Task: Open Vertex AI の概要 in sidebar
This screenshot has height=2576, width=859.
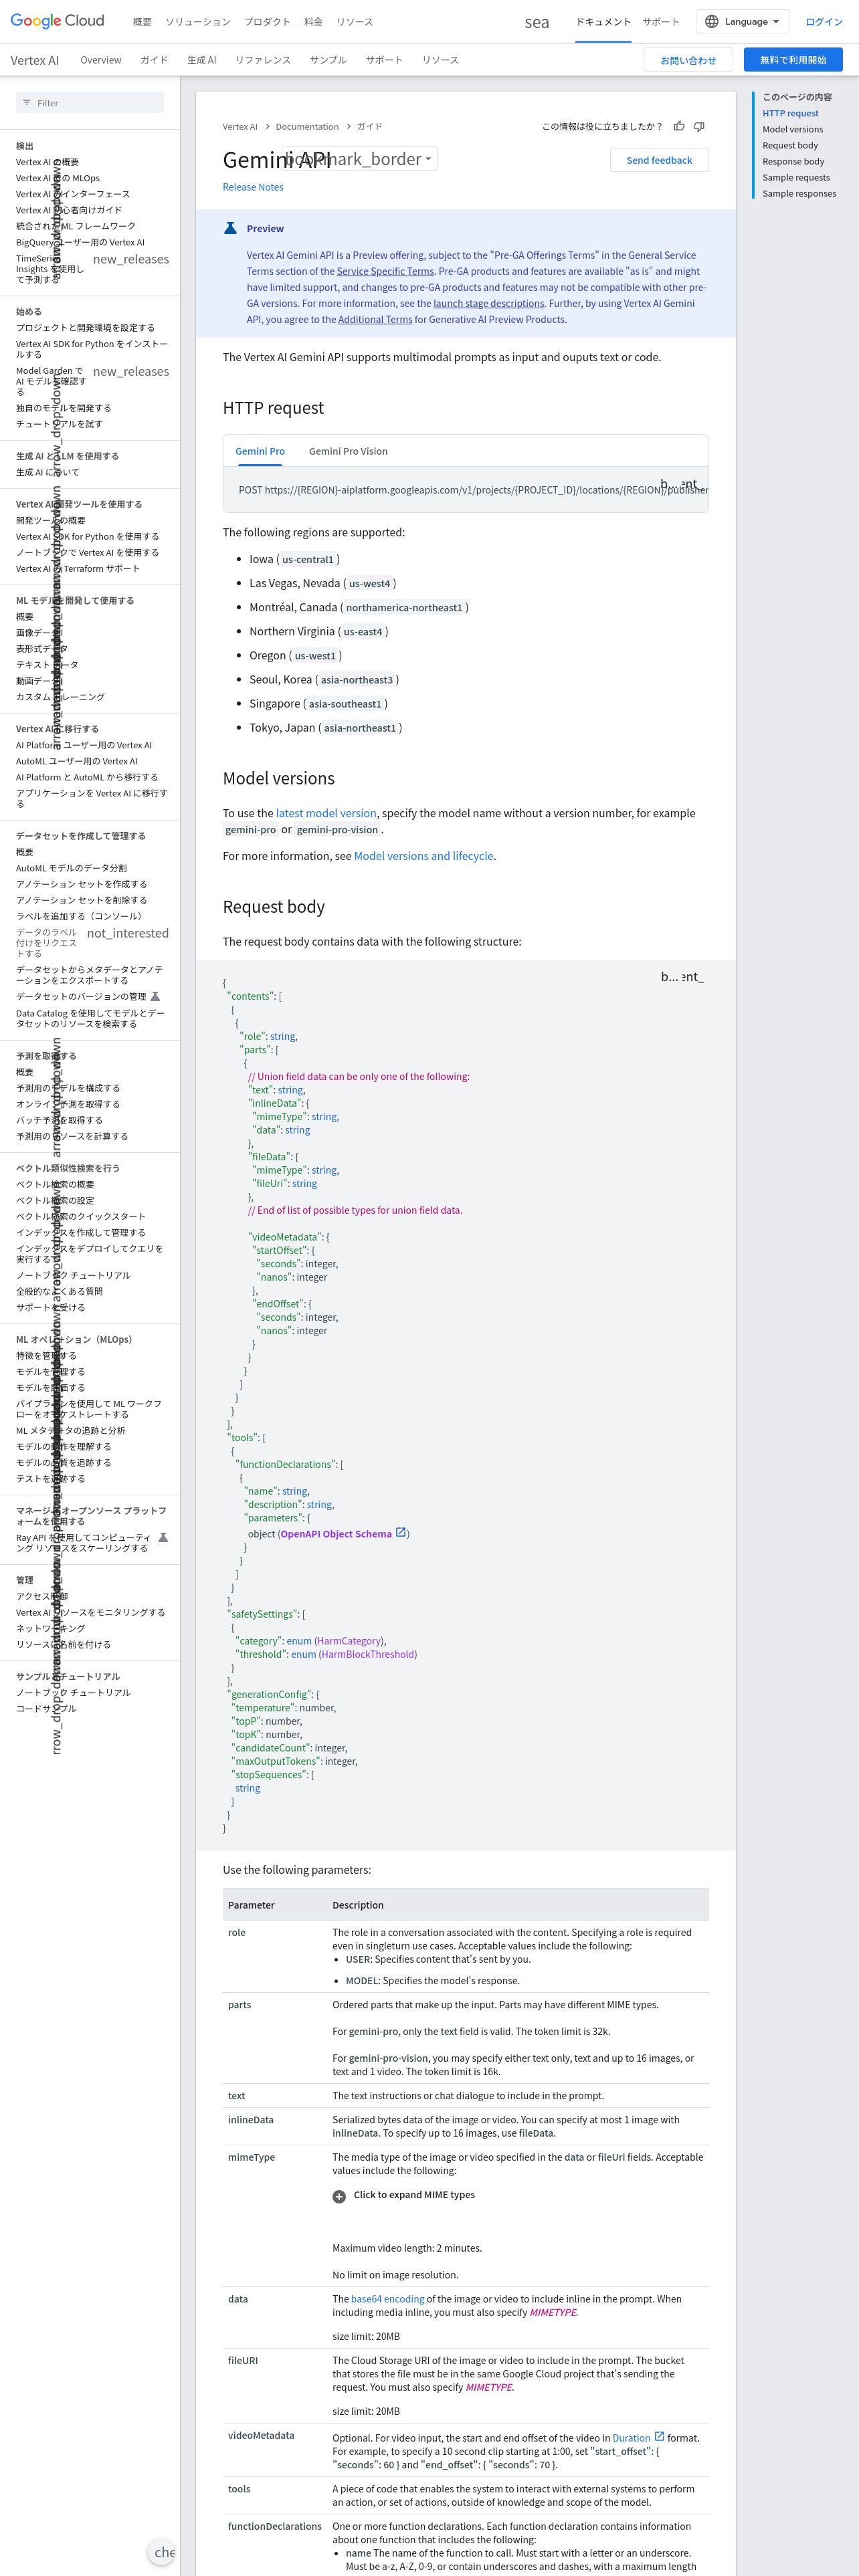Action: 47,162
